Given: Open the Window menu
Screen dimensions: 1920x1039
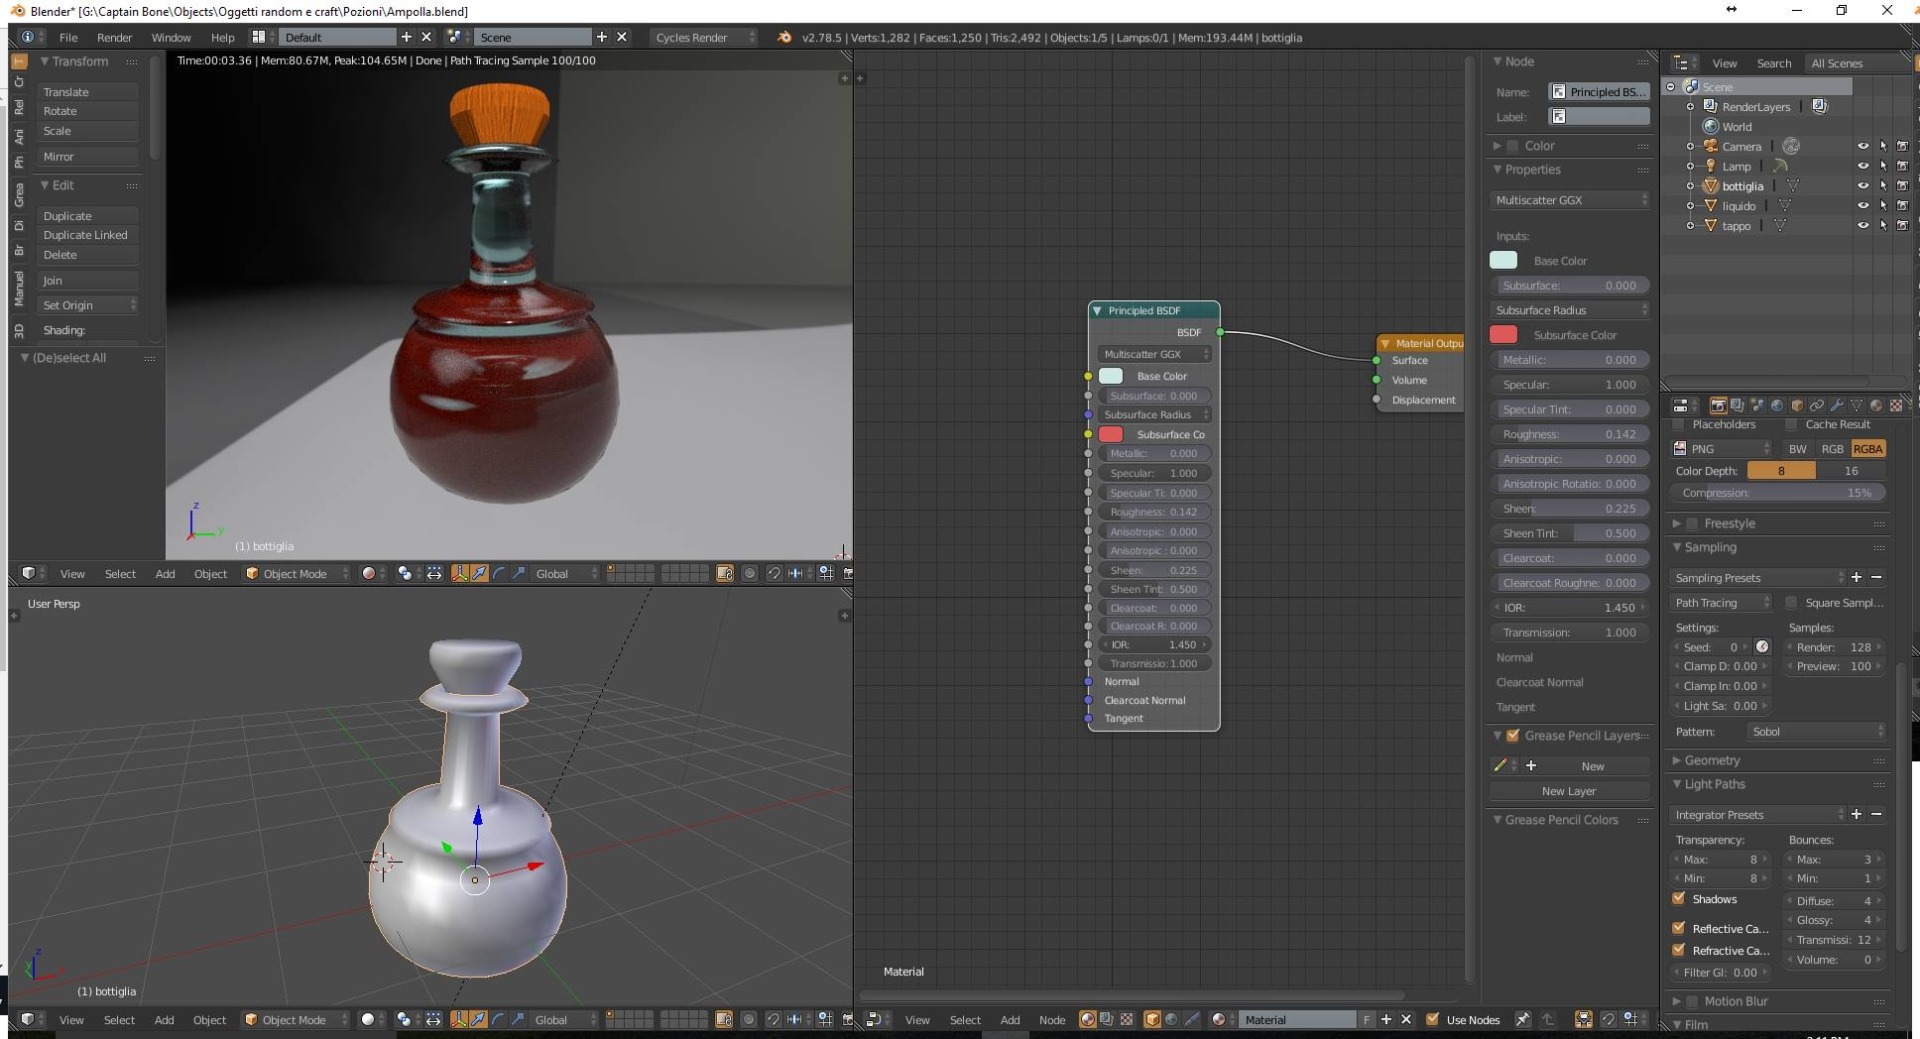Looking at the screenshot, I should click(x=171, y=37).
